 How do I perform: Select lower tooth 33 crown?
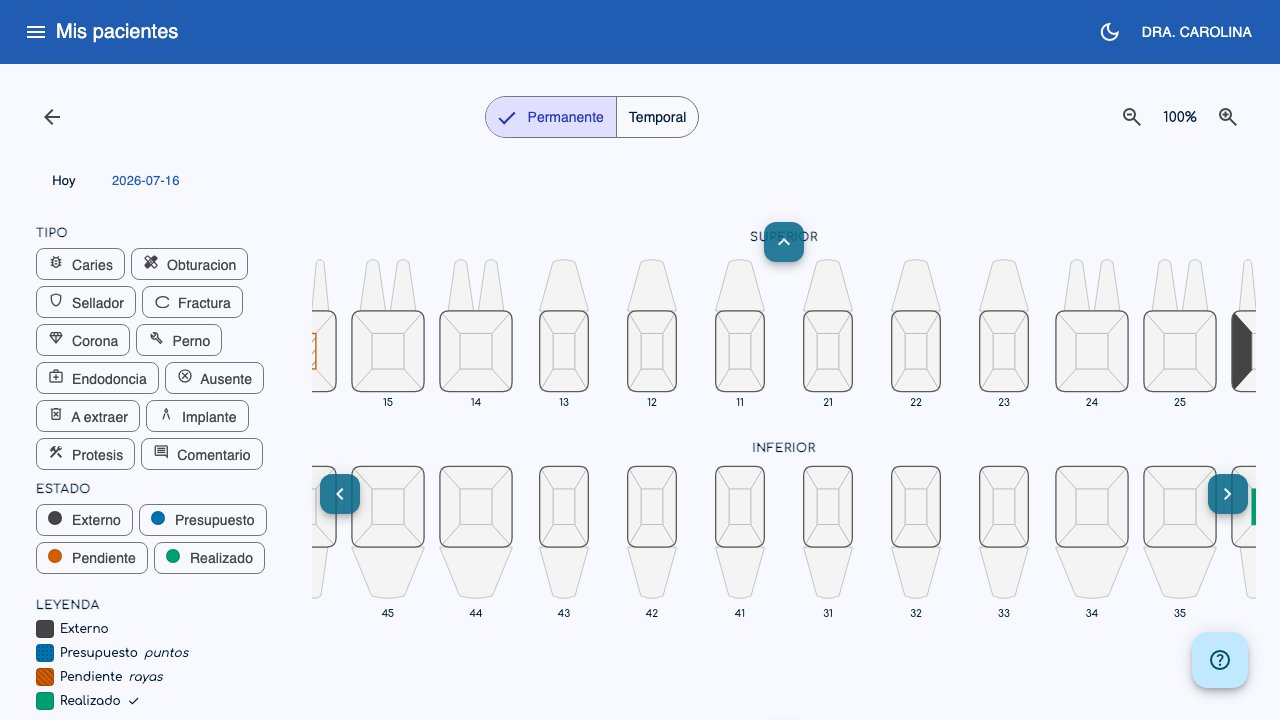click(x=1004, y=507)
